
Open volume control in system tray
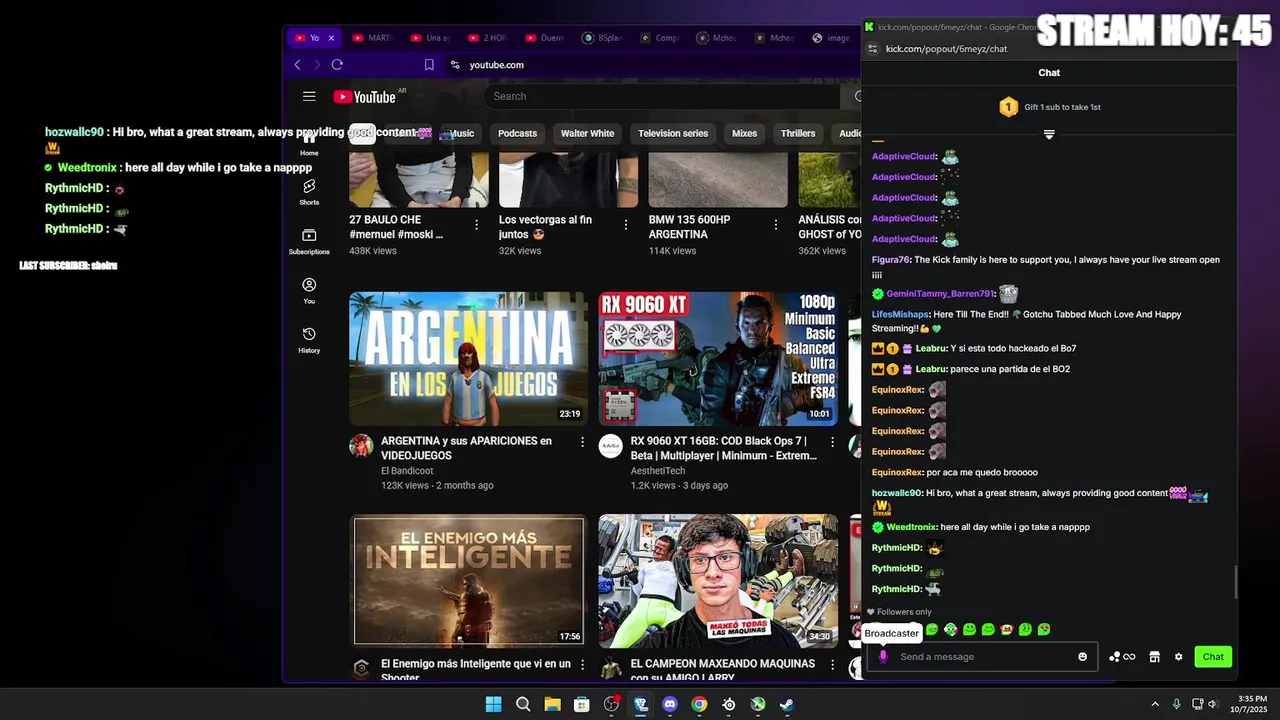(x=1212, y=704)
